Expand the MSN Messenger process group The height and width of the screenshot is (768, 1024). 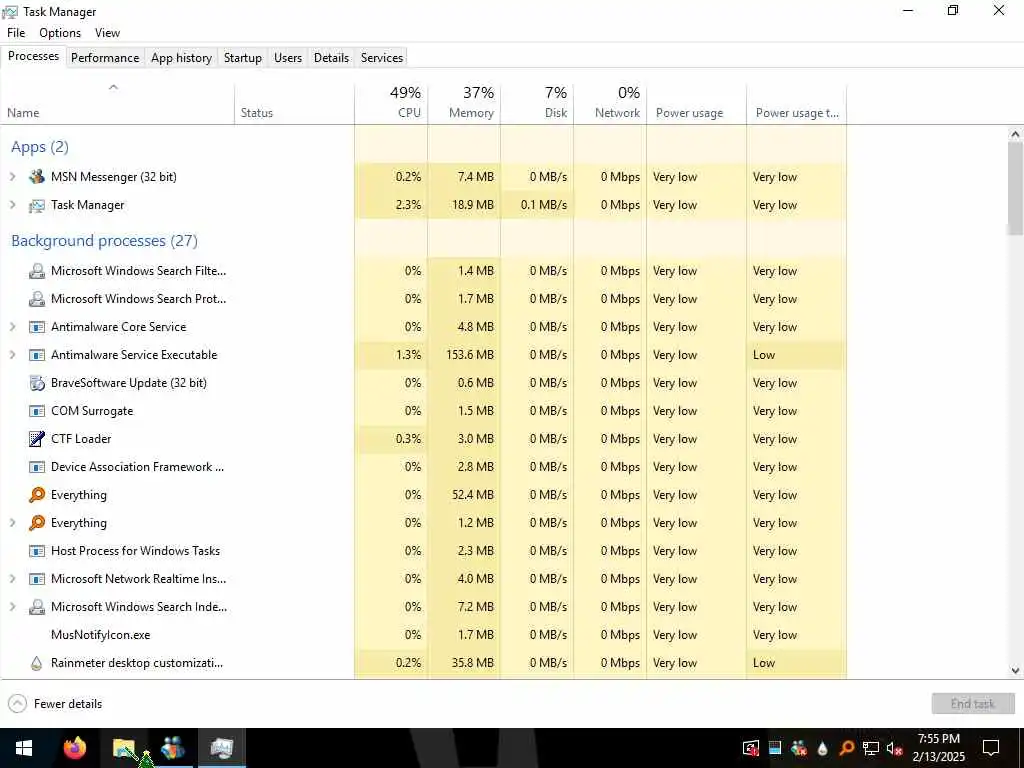pyautogui.click(x=12, y=177)
